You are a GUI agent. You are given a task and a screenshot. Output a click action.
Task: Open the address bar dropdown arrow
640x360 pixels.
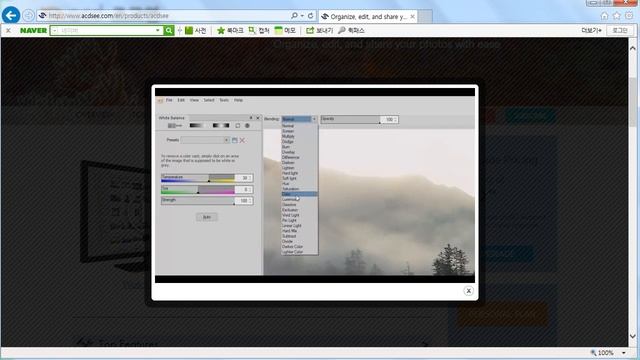pos(302,16)
